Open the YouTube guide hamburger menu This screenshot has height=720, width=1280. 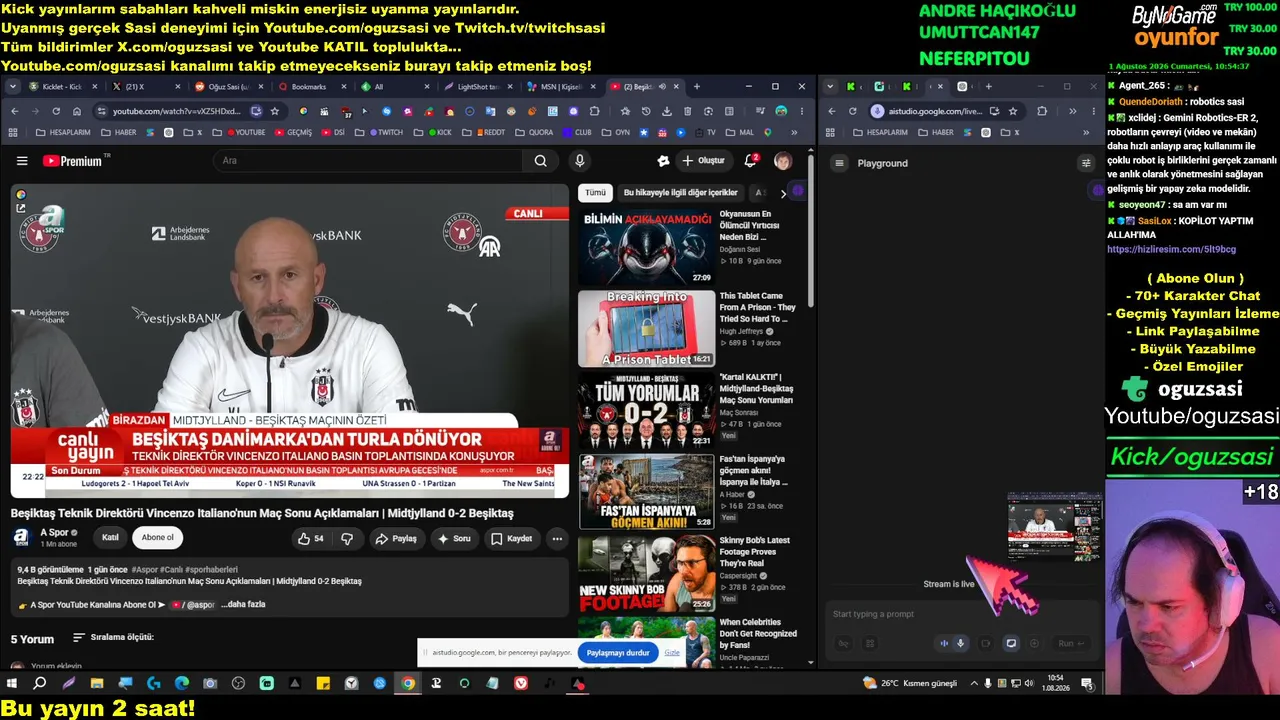click(x=22, y=161)
